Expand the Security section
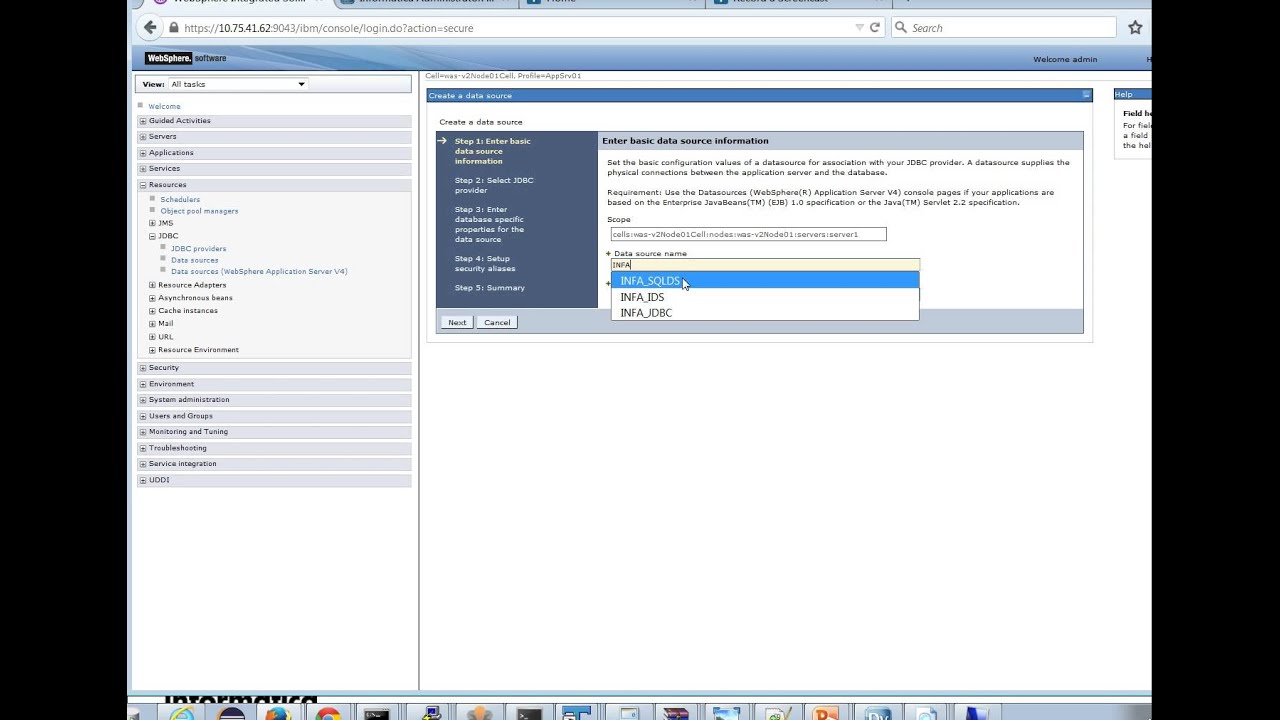1280x720 pixels. tap(142, 368)
